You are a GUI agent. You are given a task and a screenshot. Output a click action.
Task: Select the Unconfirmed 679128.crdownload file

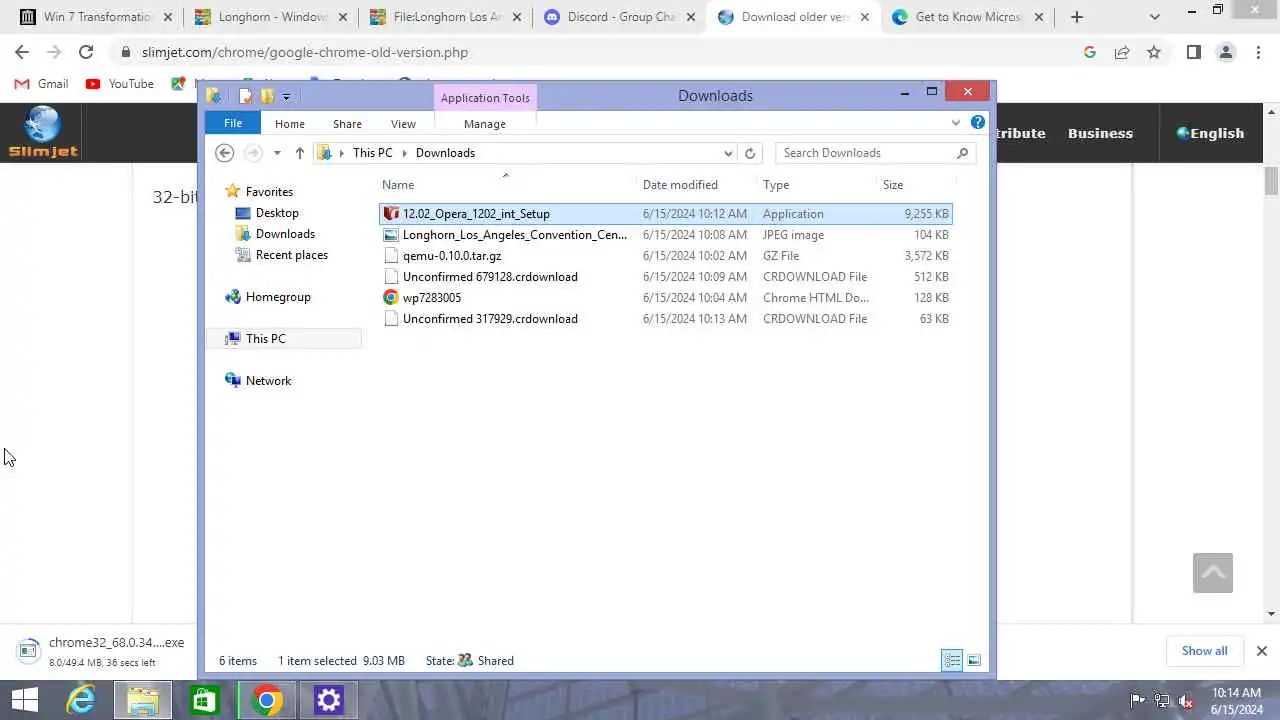click(666, 277)
